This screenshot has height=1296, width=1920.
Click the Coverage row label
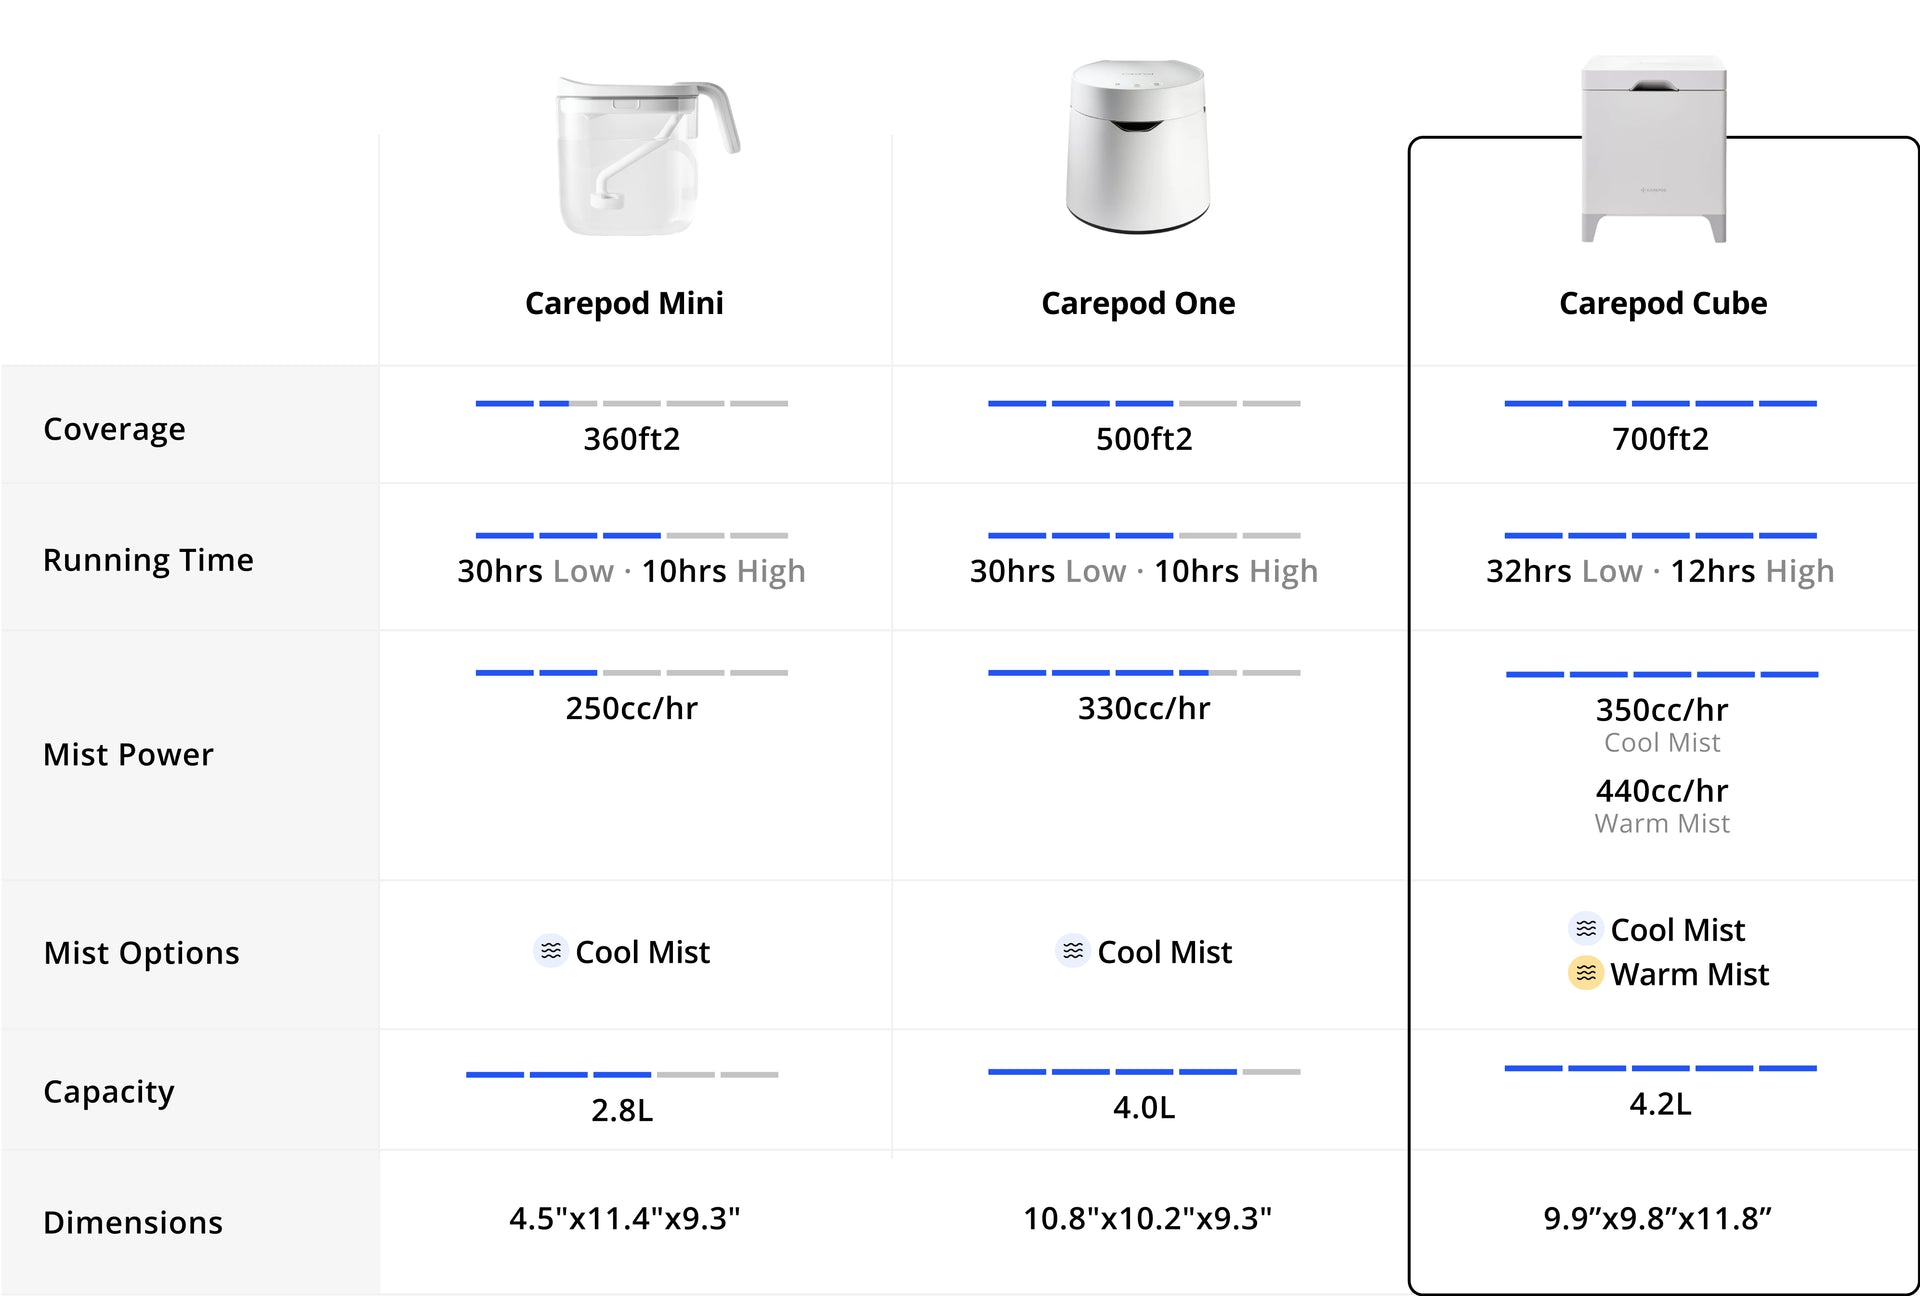point(114,429)
